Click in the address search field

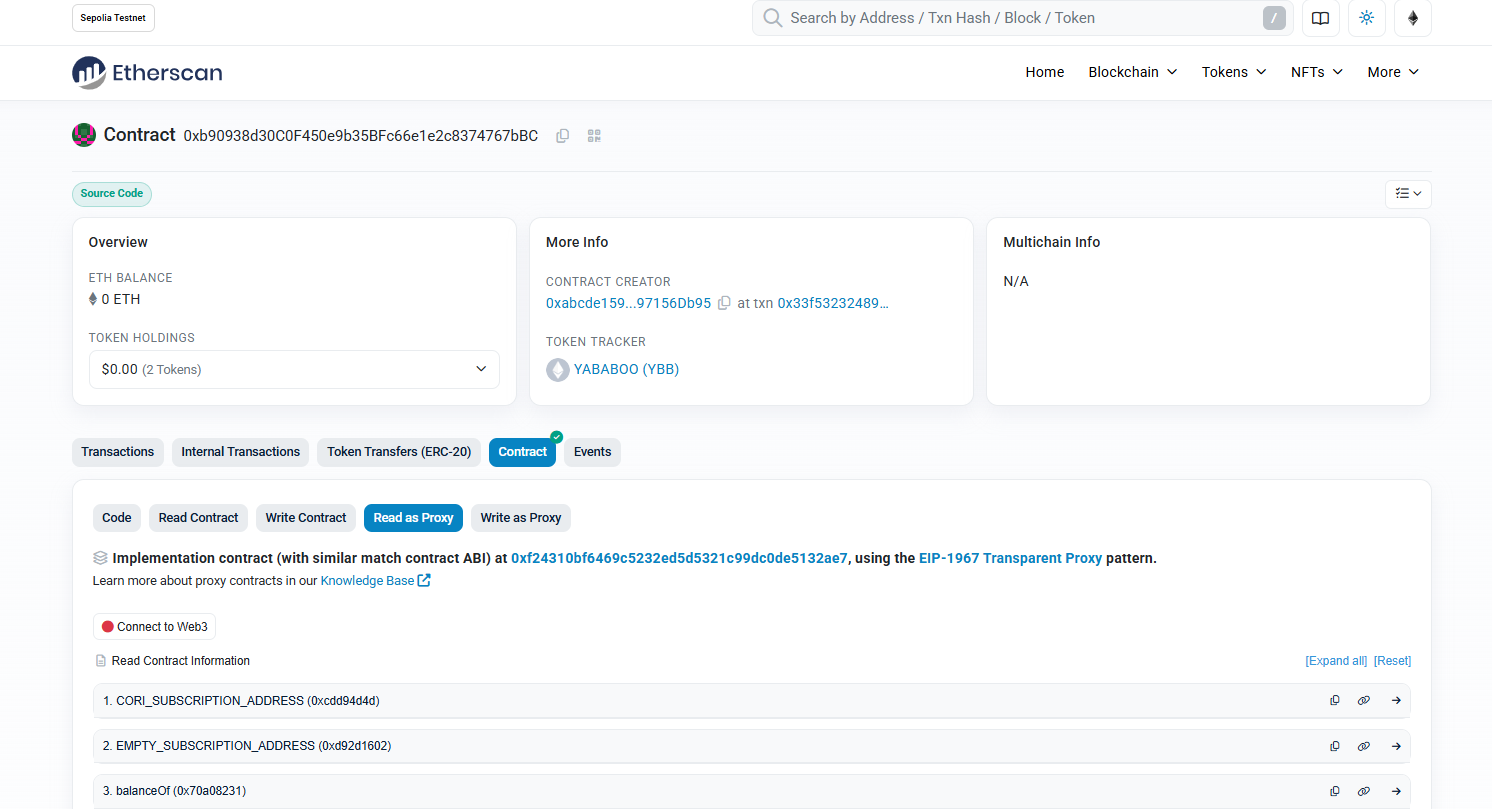(x=1020, y=18)
